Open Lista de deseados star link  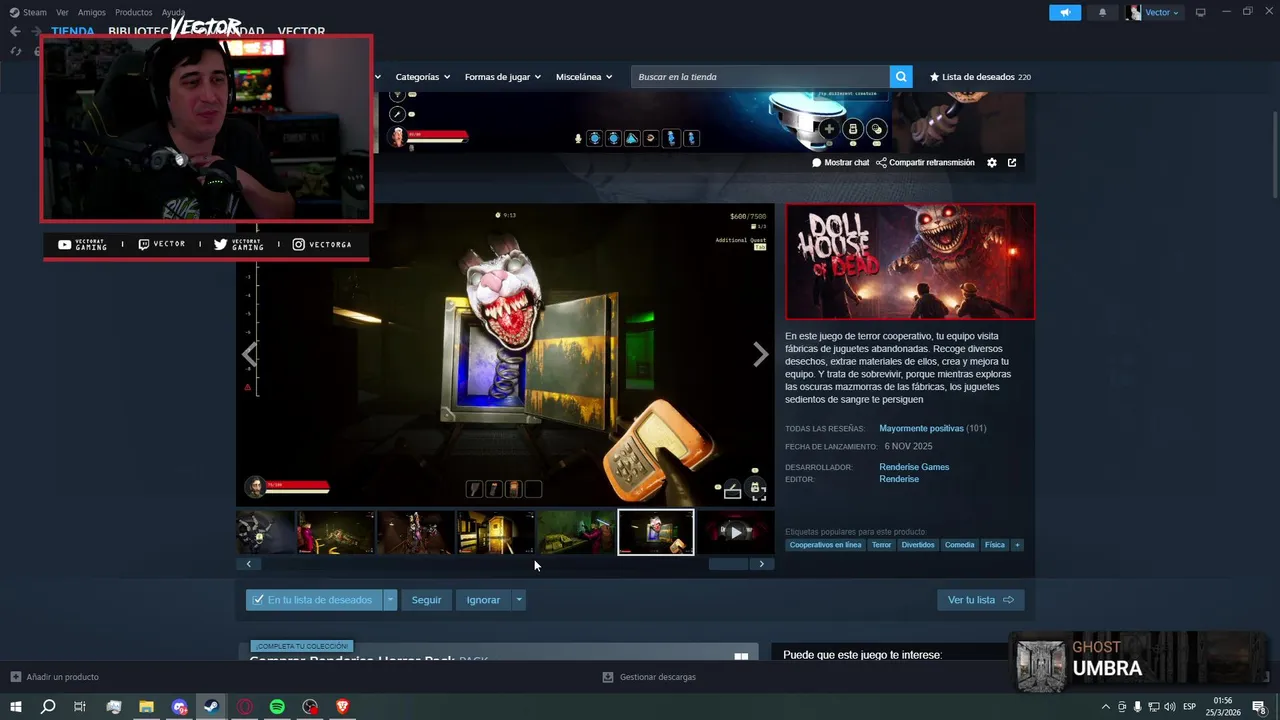tap(980, 77)
